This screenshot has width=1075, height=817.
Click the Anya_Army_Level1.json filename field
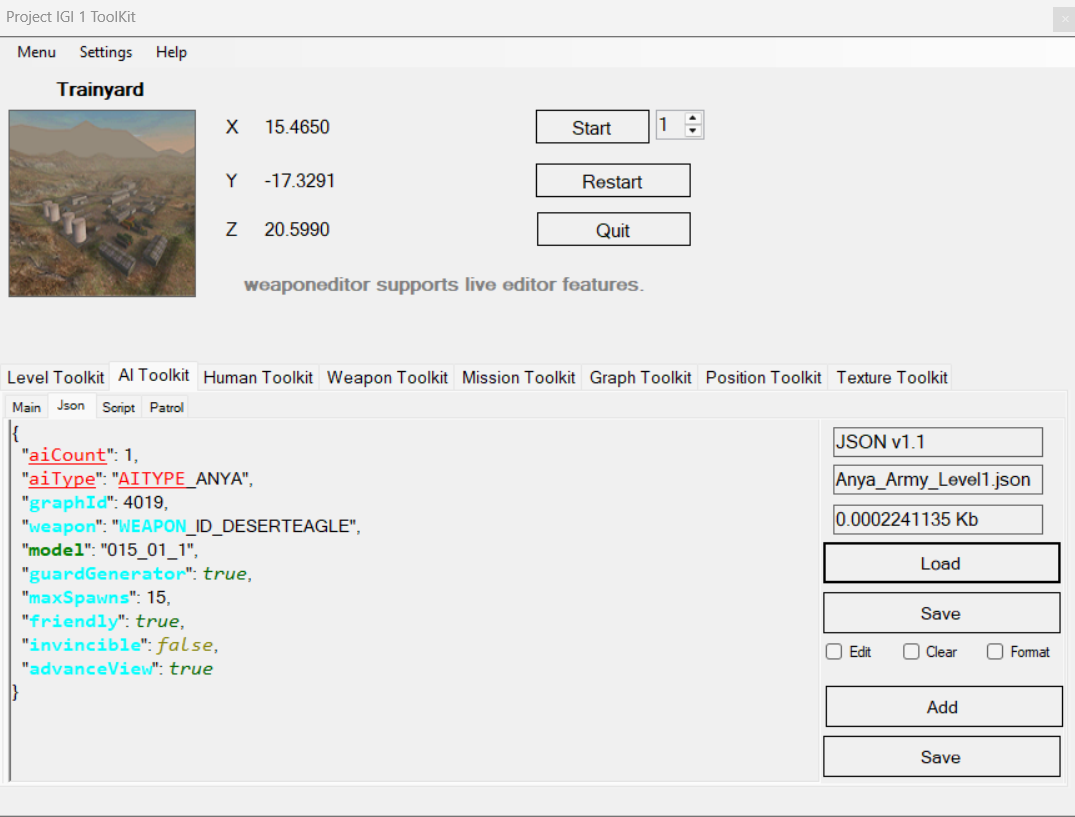[x=938, y=480]
